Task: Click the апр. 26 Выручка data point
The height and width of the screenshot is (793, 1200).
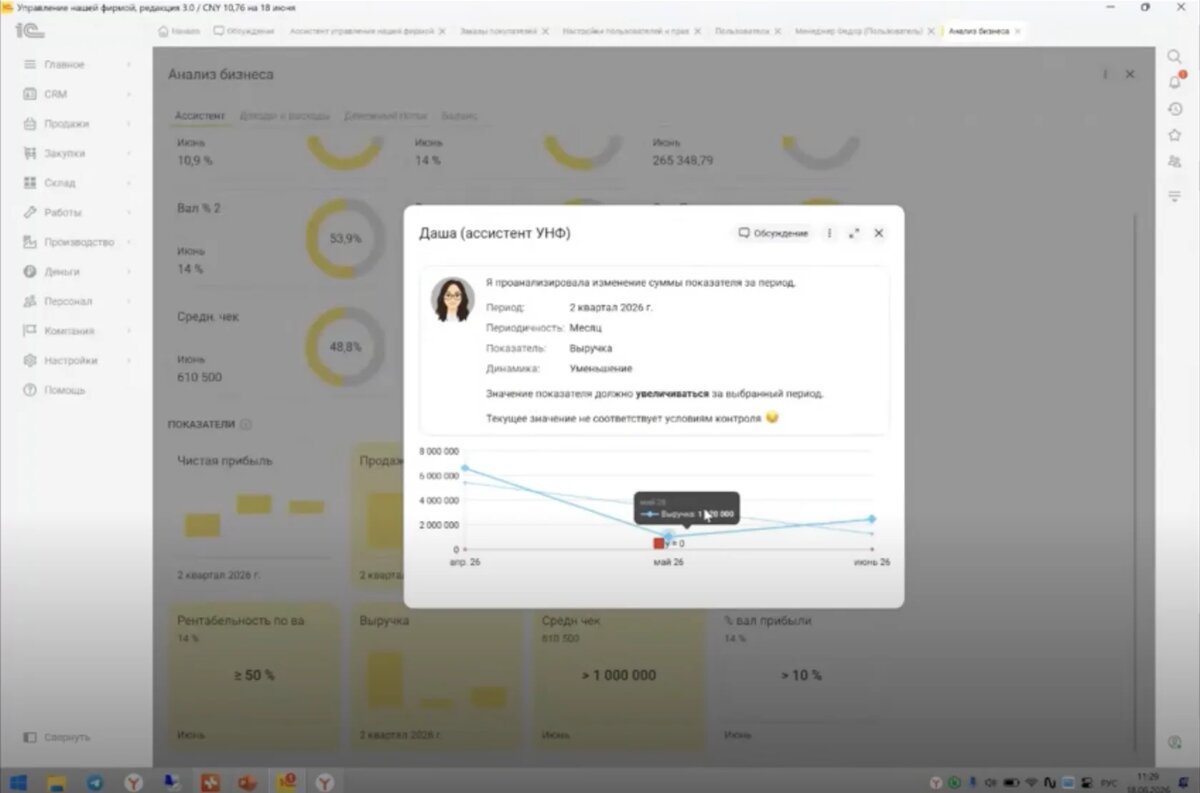Action: click(465, 468)
